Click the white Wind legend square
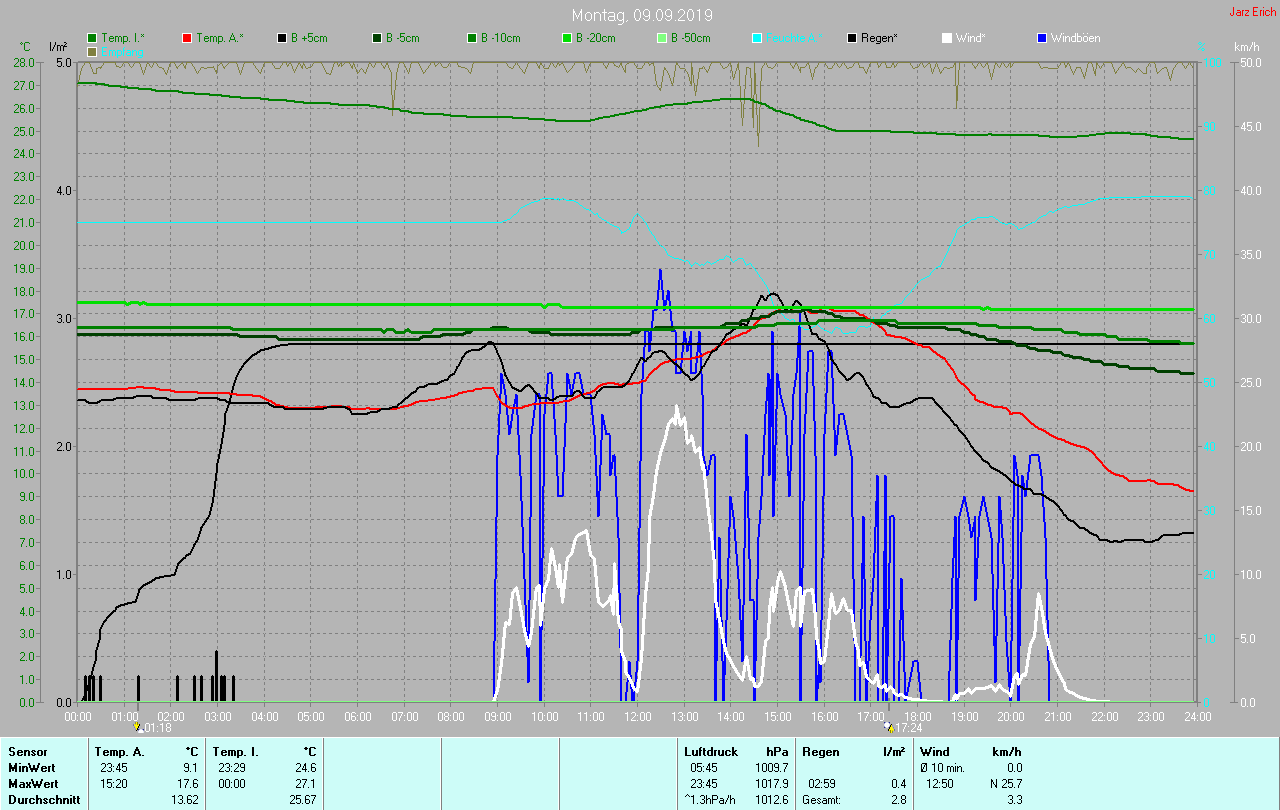The height and width of the screenshot is (810, 1280). (x=947, y=38)
